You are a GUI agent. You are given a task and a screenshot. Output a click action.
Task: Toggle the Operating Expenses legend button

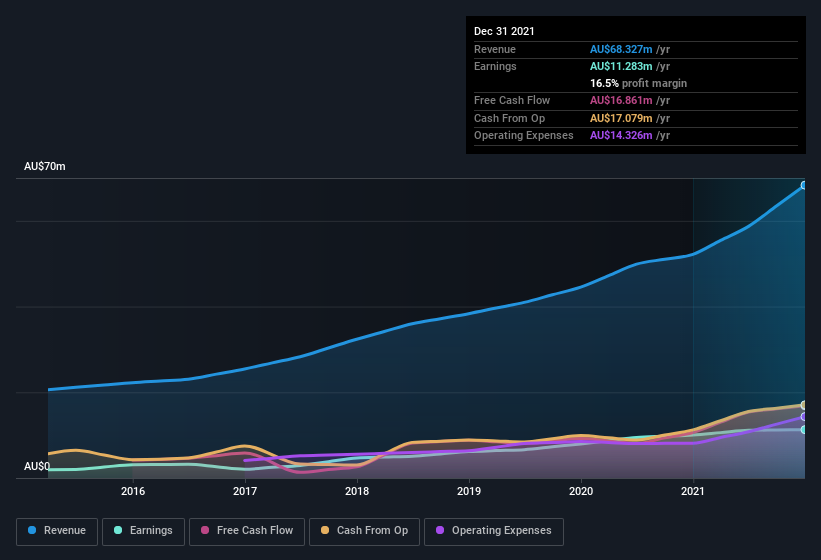[x=494, y=531]
